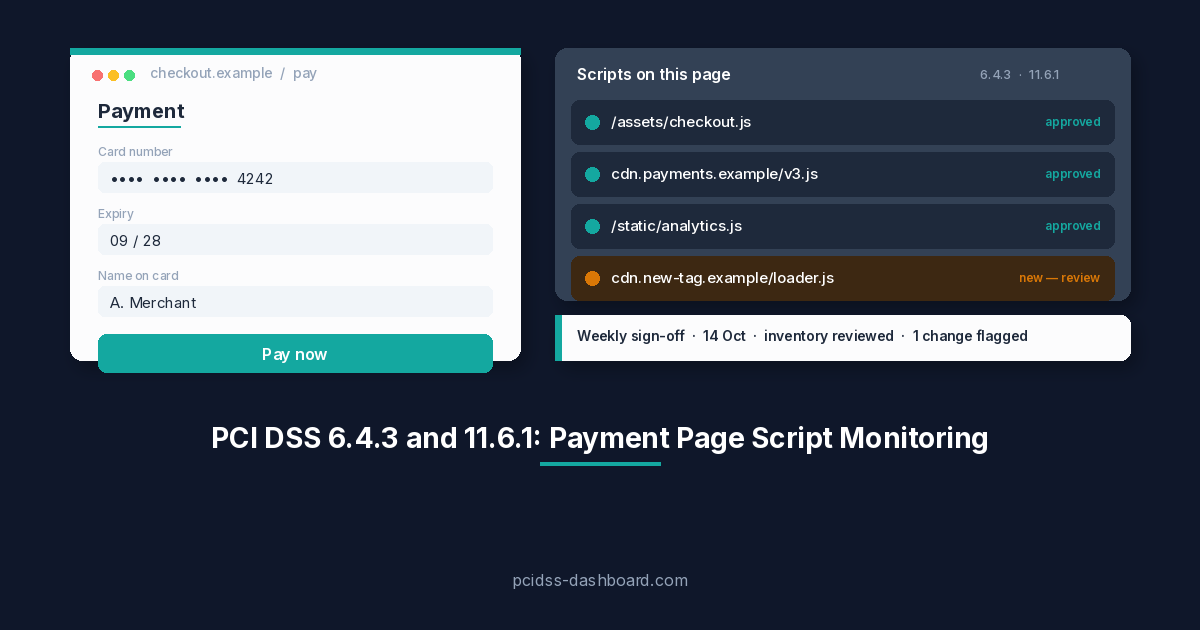Click approved badge on analytics.js row
The image size is (1200, 630).
tap(1073, 226)
